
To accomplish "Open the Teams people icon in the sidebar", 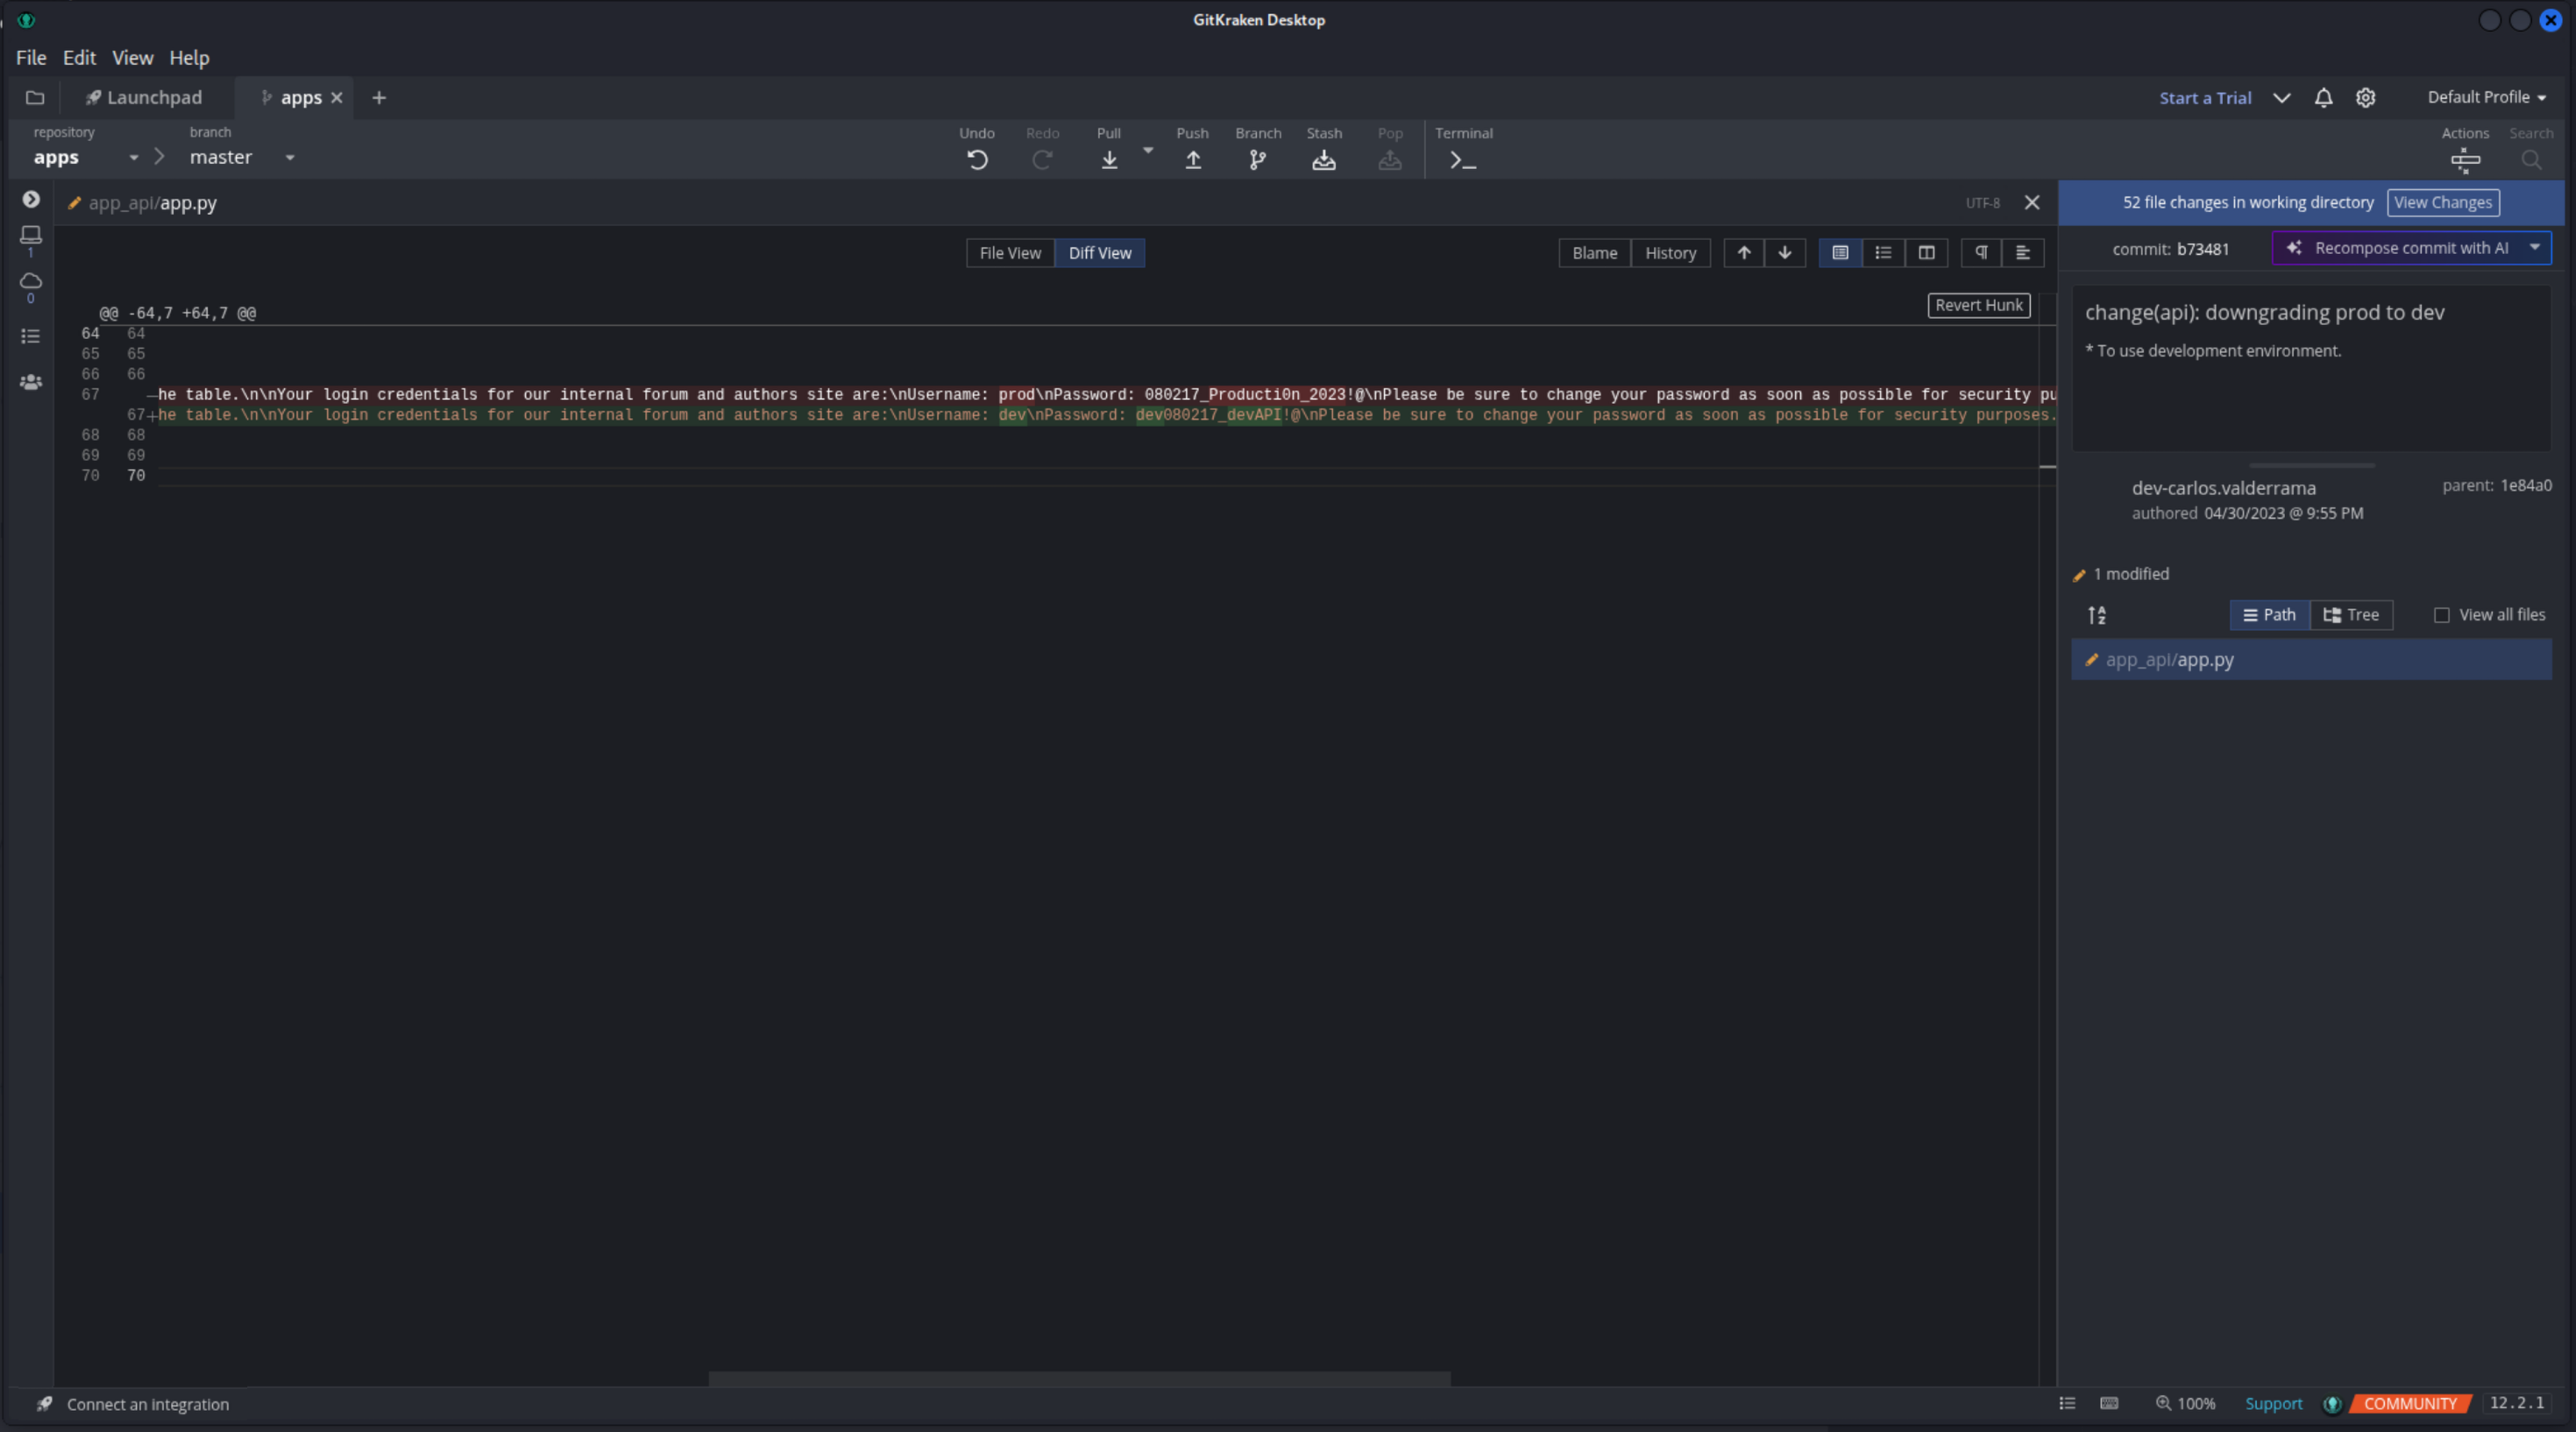I will click(x=31, y=382).
